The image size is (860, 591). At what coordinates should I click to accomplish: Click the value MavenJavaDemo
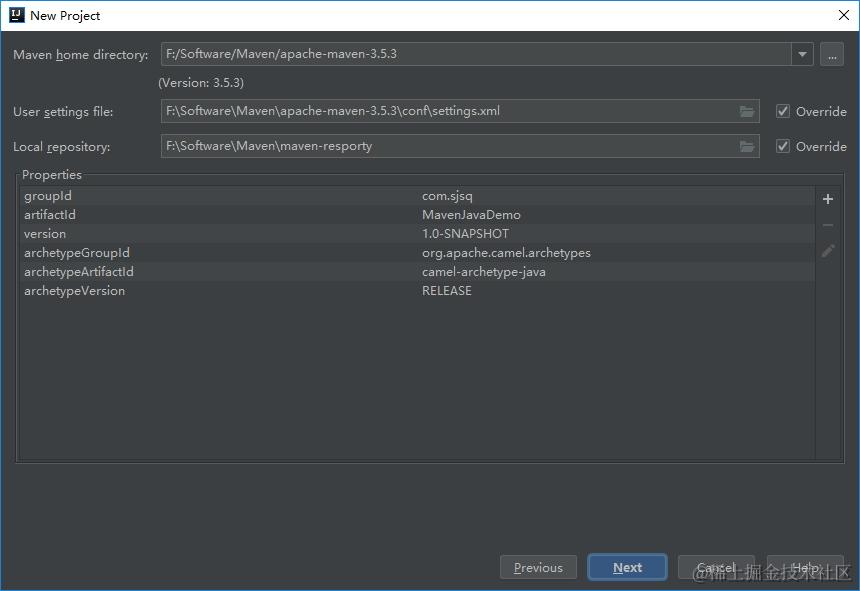471,215
